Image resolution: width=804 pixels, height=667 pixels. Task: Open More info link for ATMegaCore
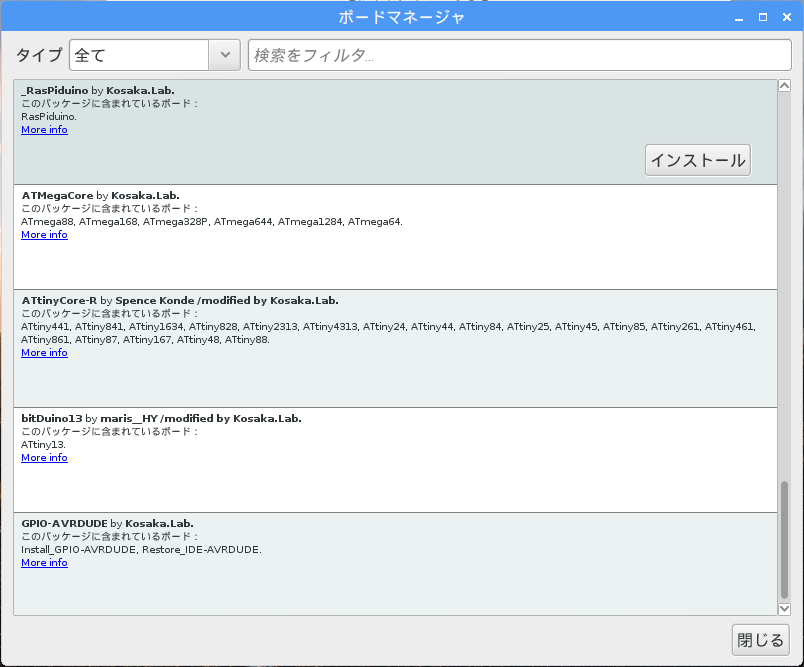tap(44, 235)
